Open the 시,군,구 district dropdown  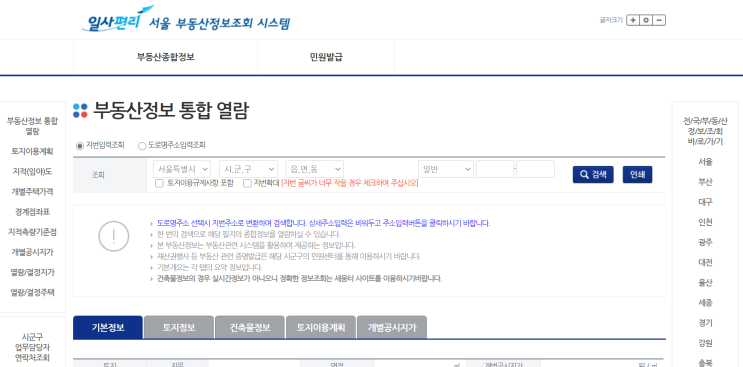(x=248, y=169)
